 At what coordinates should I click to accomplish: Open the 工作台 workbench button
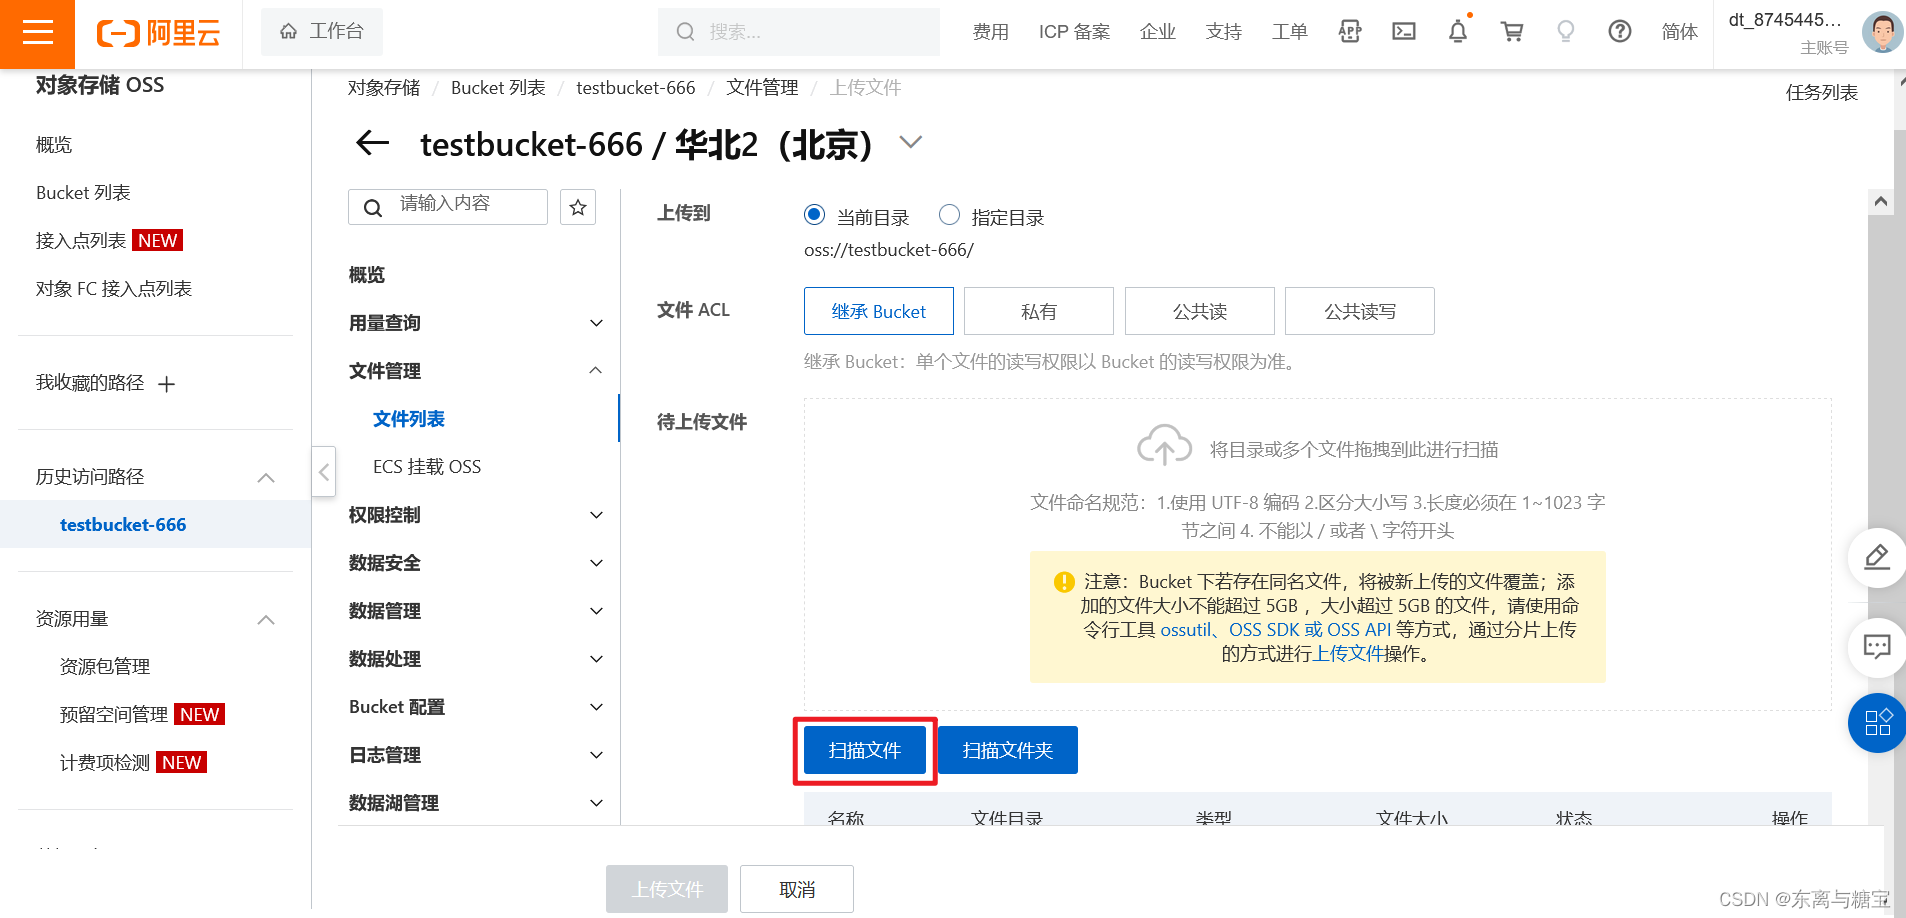[x=321, y=32]
